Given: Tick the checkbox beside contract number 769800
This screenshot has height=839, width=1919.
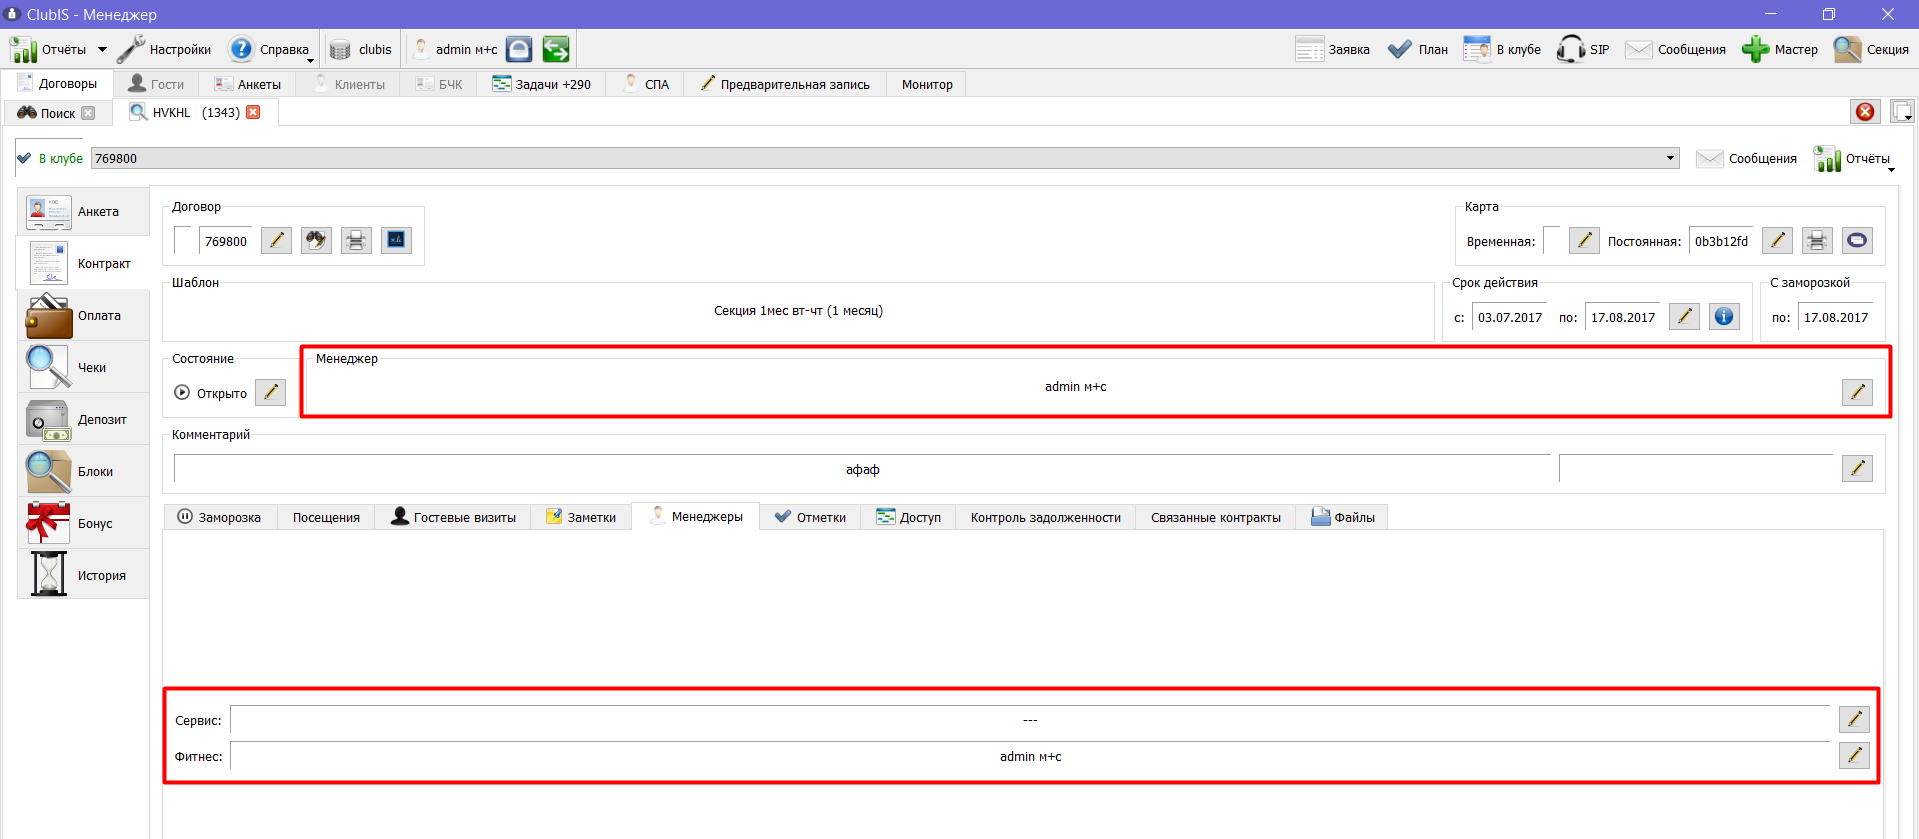Looking at the screenshot, I should click(182, 240).
